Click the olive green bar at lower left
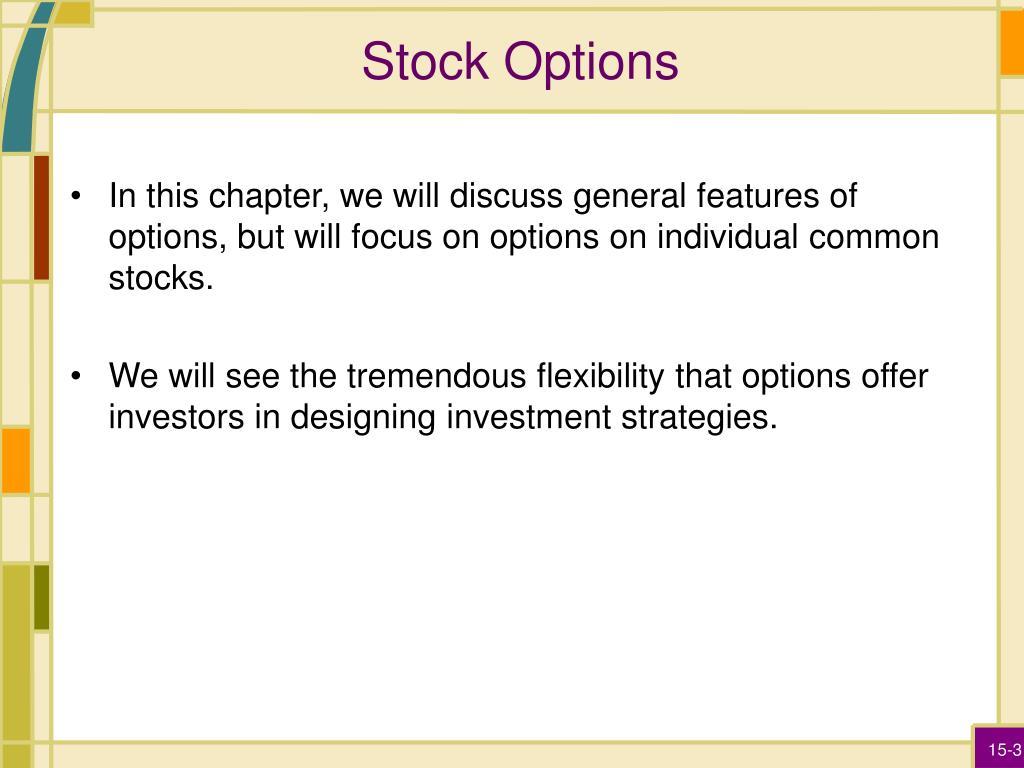 (41, 598)
